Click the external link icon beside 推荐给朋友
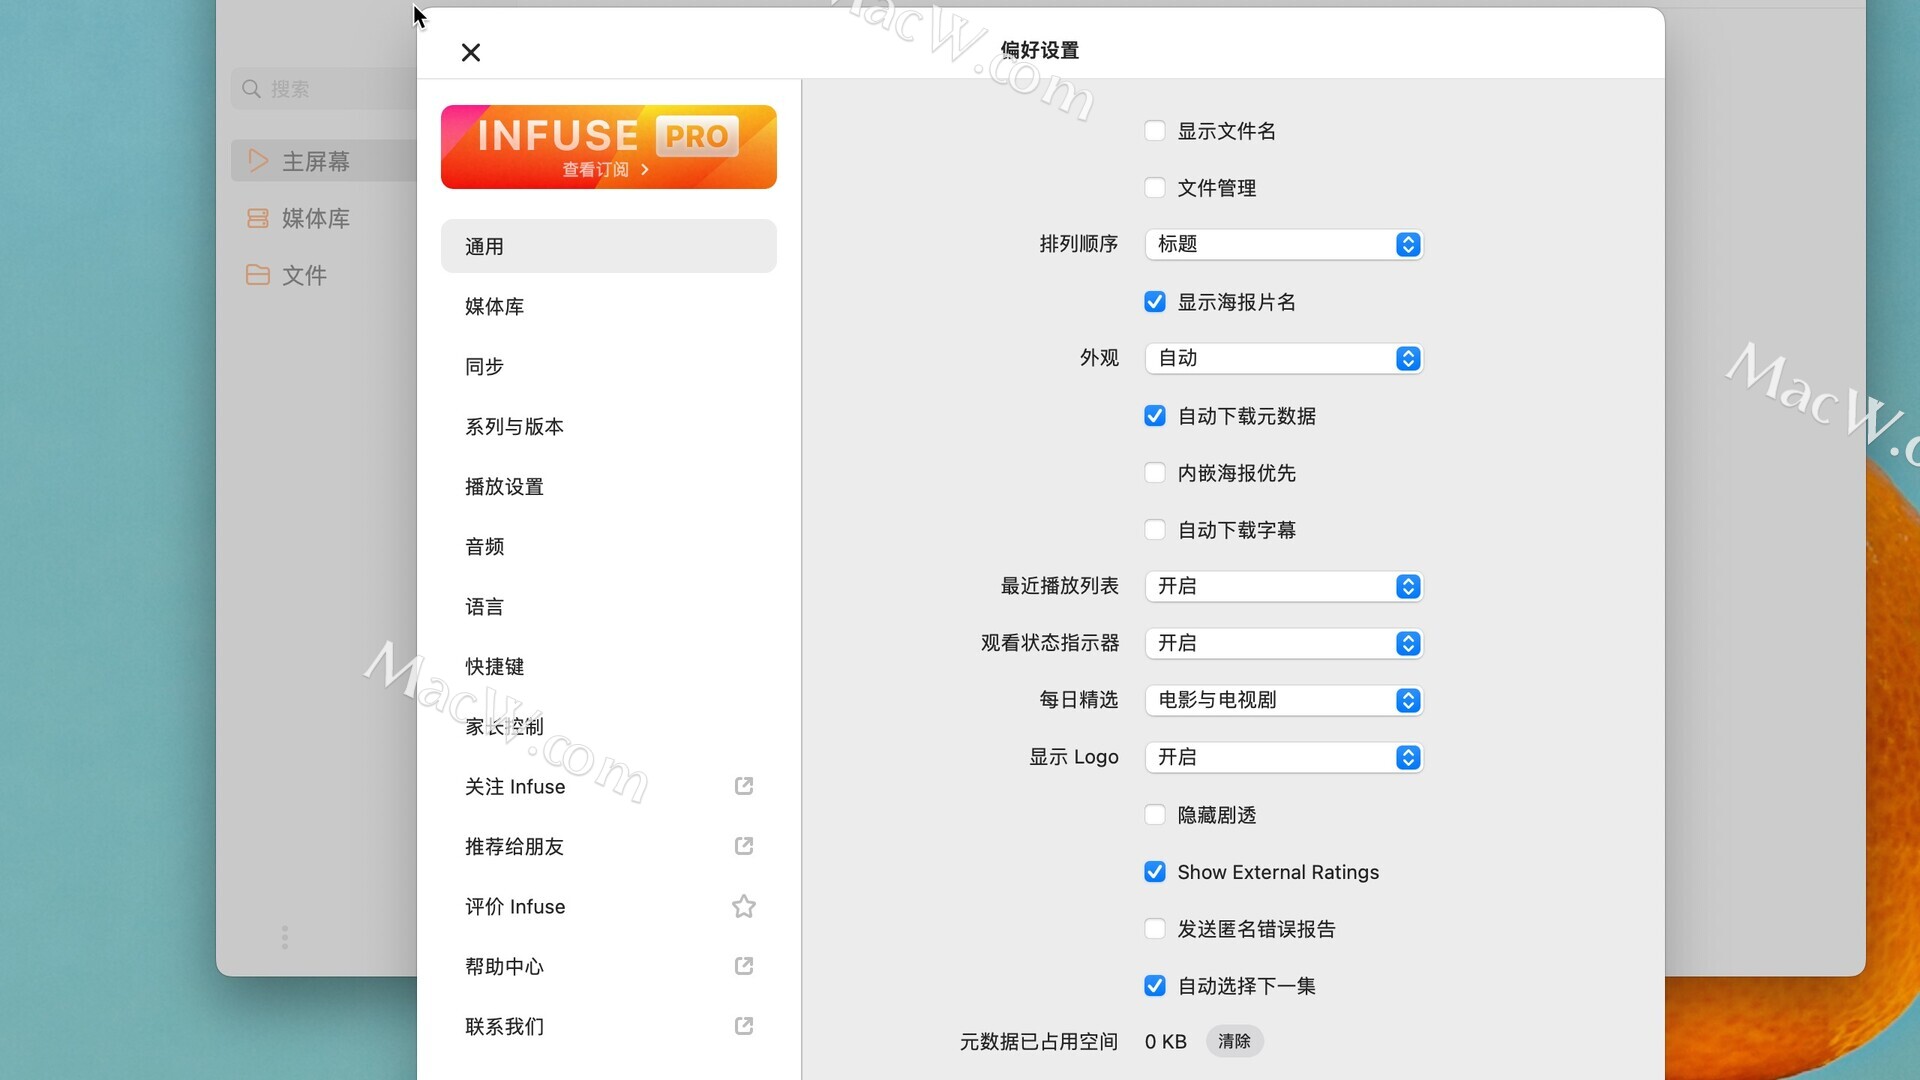1920x1080 pixels. click(x=744, y=846)
